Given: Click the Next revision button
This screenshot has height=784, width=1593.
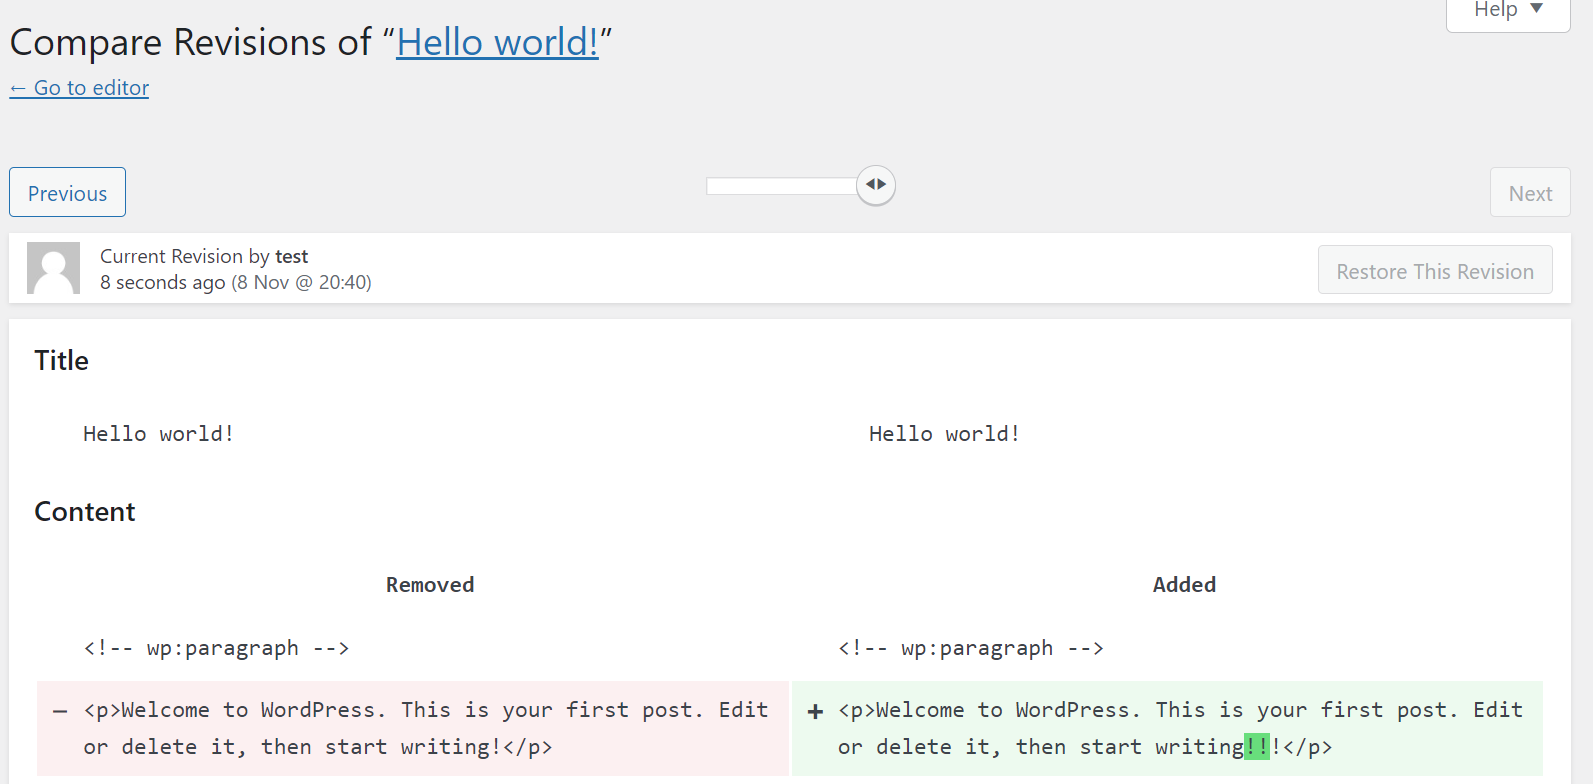Looking at the screenshot, I should coord(1530,192).
